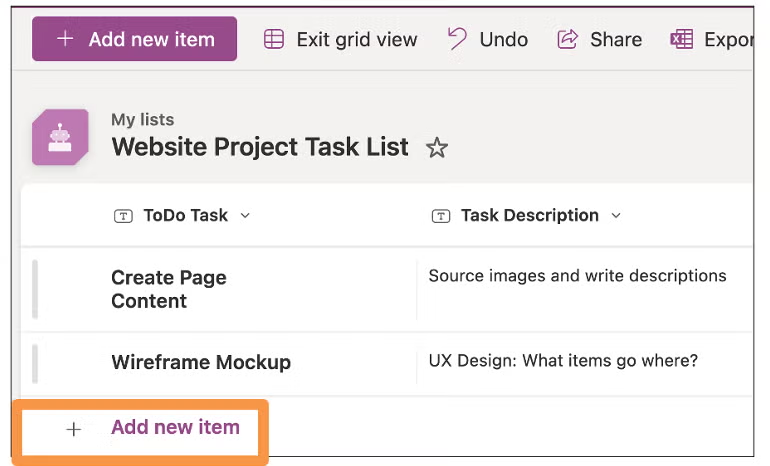Expand the ToDo Task column dropdown

246,215
